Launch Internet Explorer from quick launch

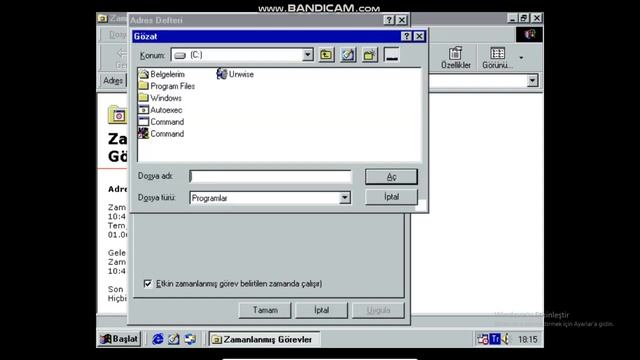pyautogui.click(x=158, y=339)
